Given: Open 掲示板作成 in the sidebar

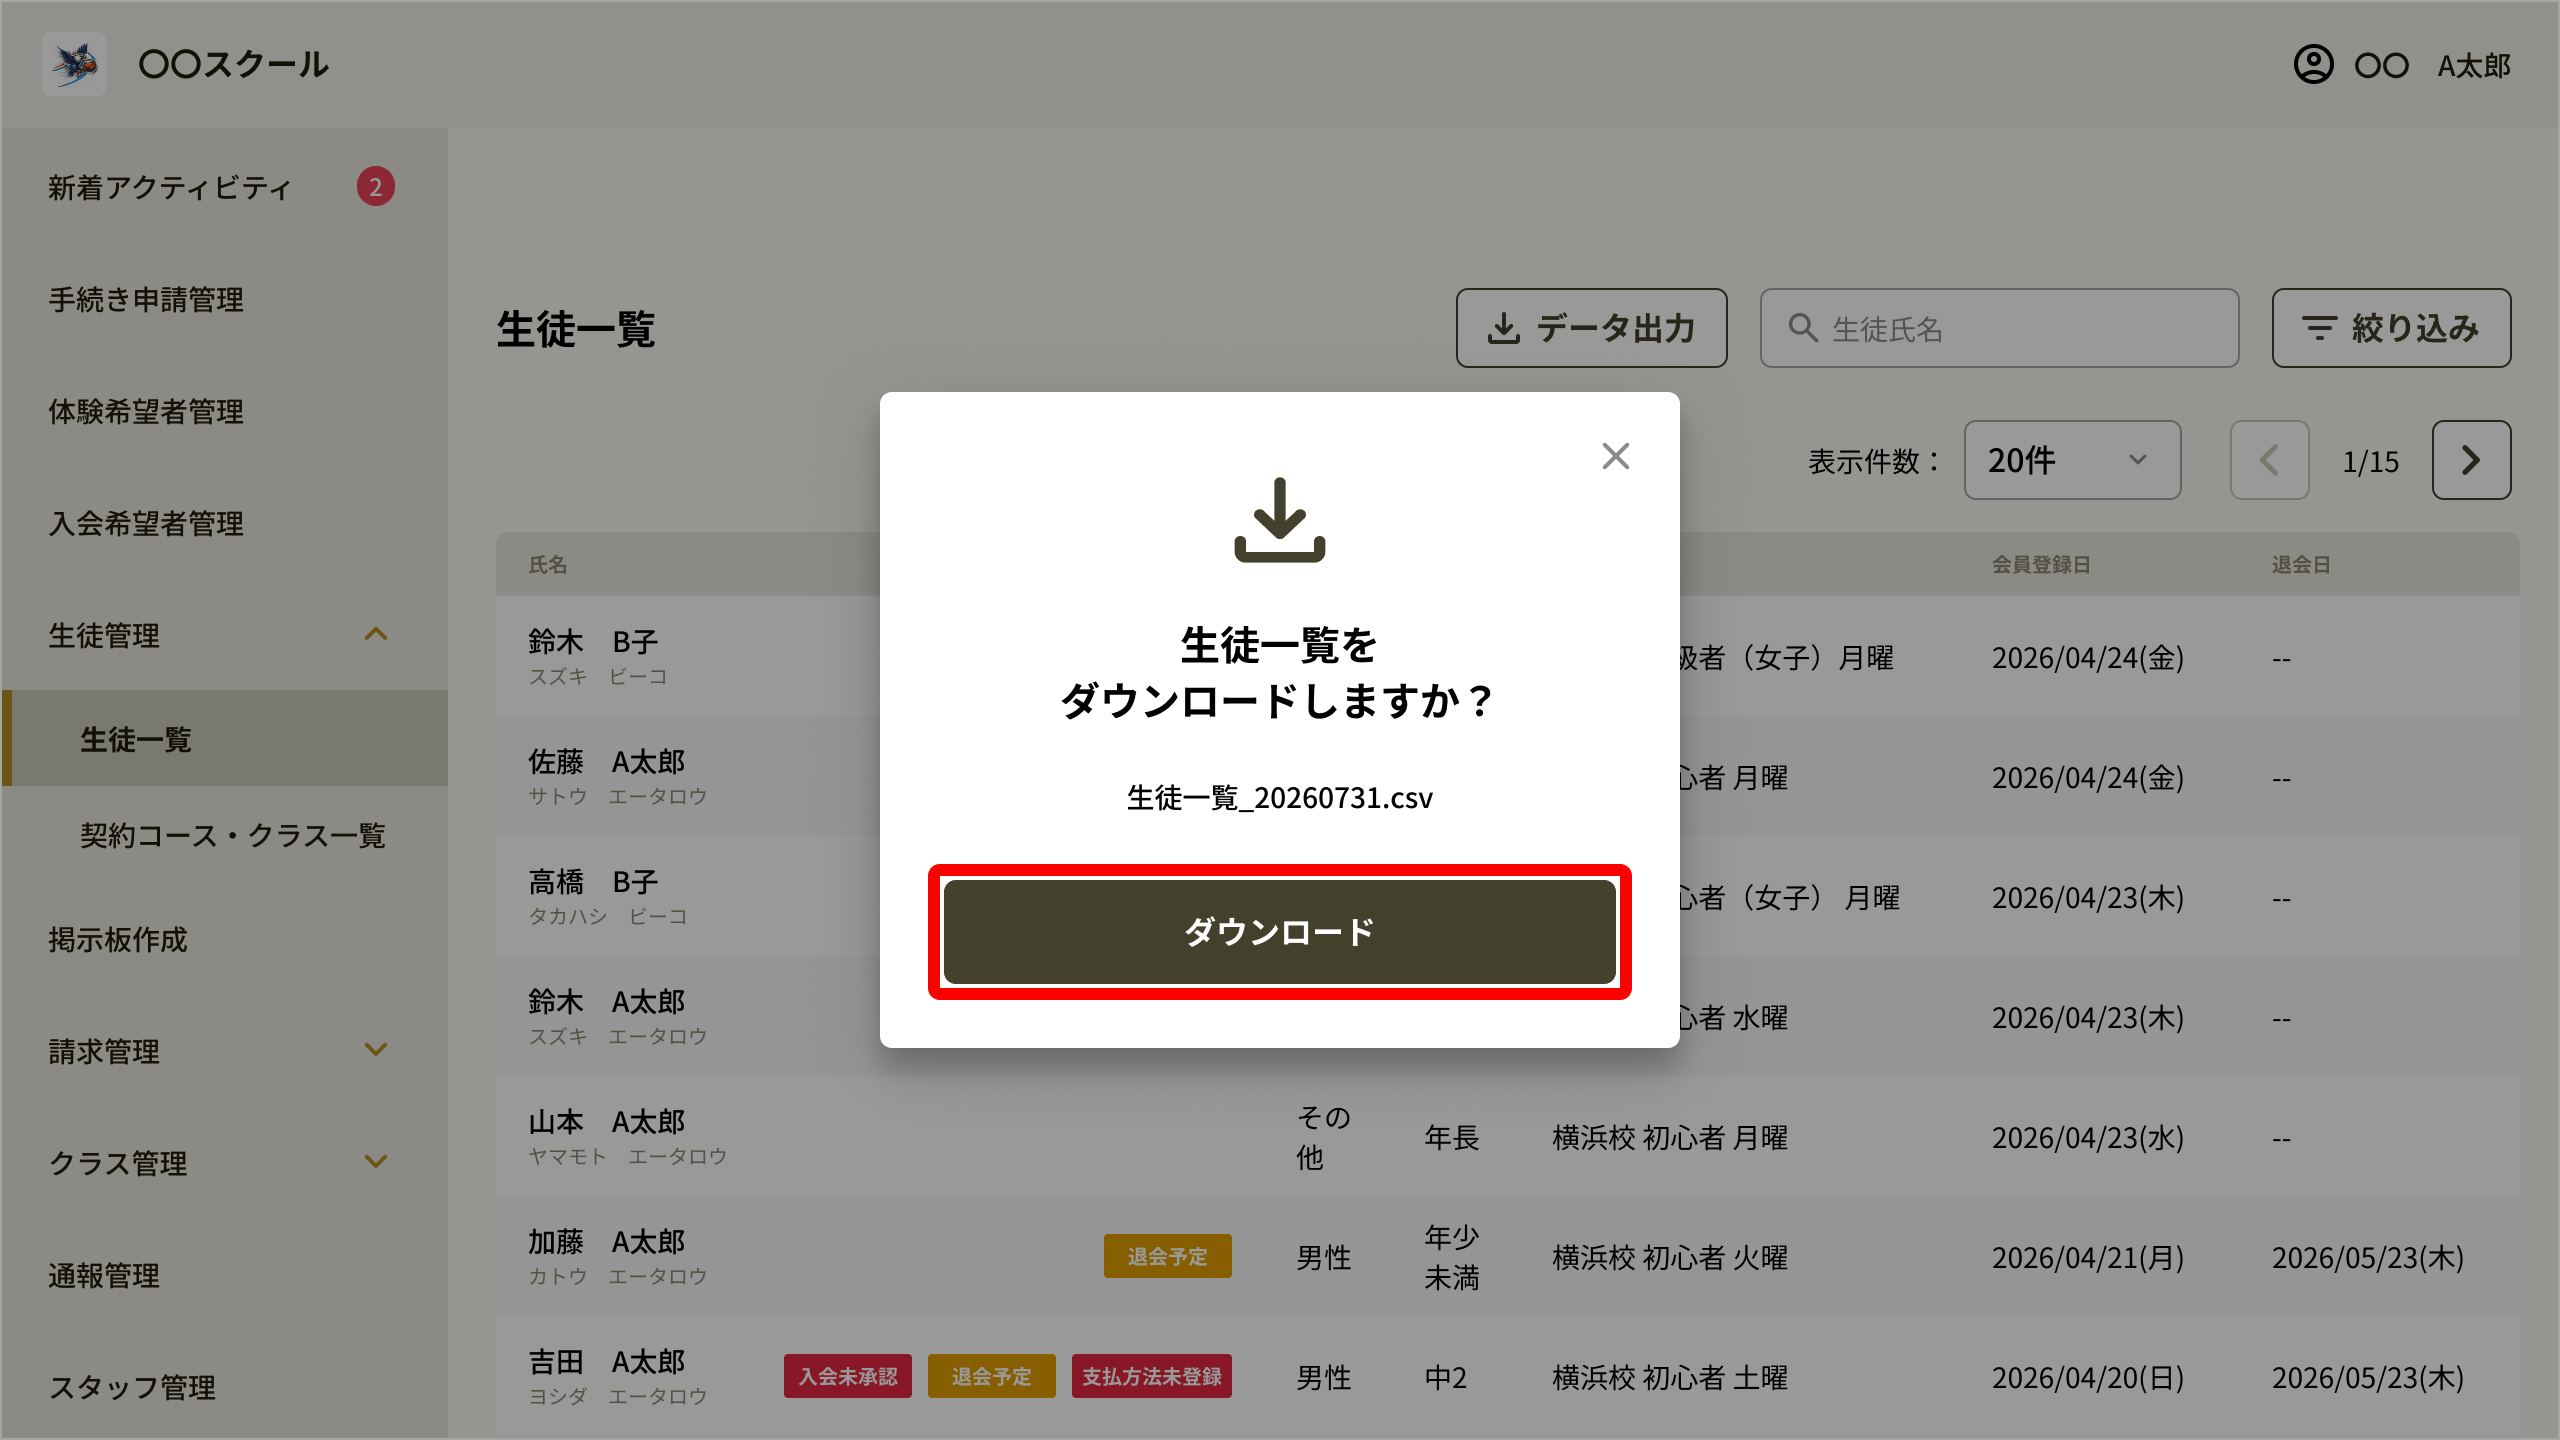Looking at the screenshot, I should pos(118,939).
